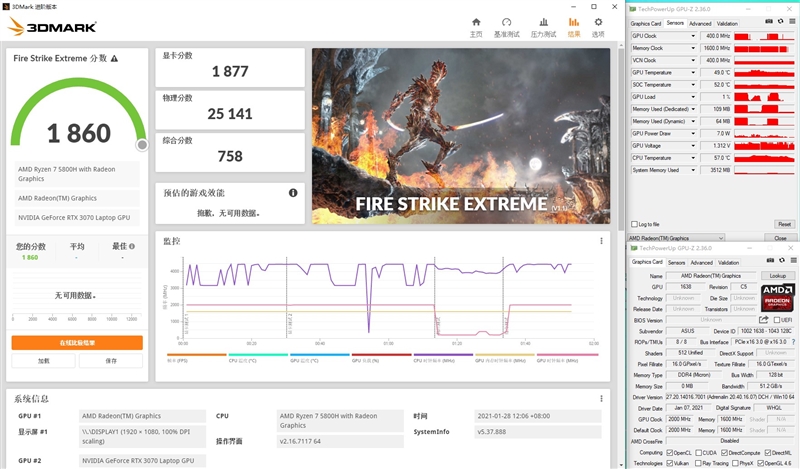Toggle the UEFI checkbox in GPU-Z

click(777, 320)
